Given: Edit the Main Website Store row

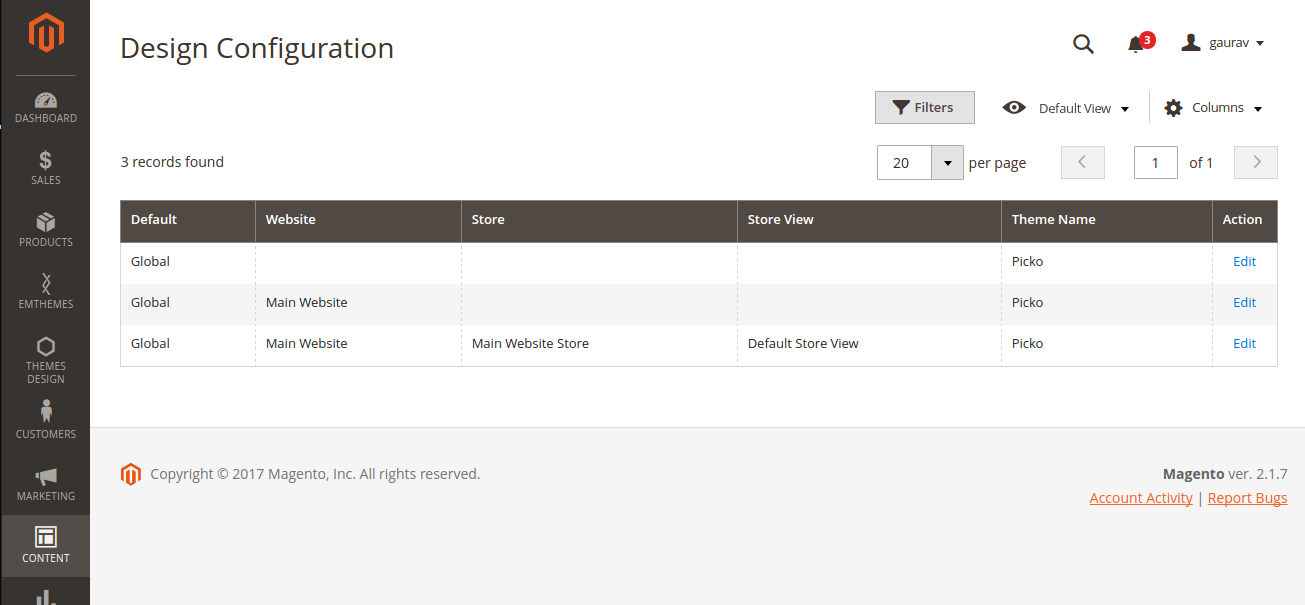Looking at the screenshot, I should pos(1244,343).
